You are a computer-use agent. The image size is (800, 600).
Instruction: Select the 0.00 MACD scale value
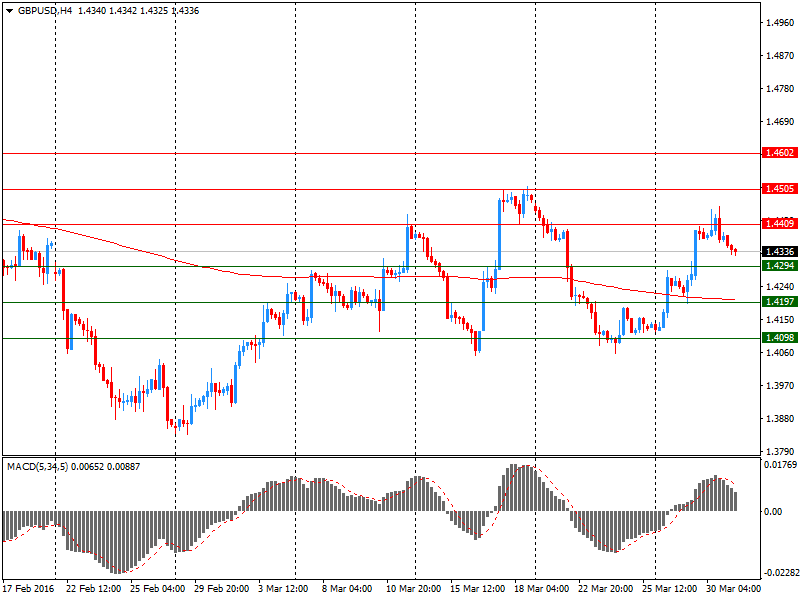773,512
